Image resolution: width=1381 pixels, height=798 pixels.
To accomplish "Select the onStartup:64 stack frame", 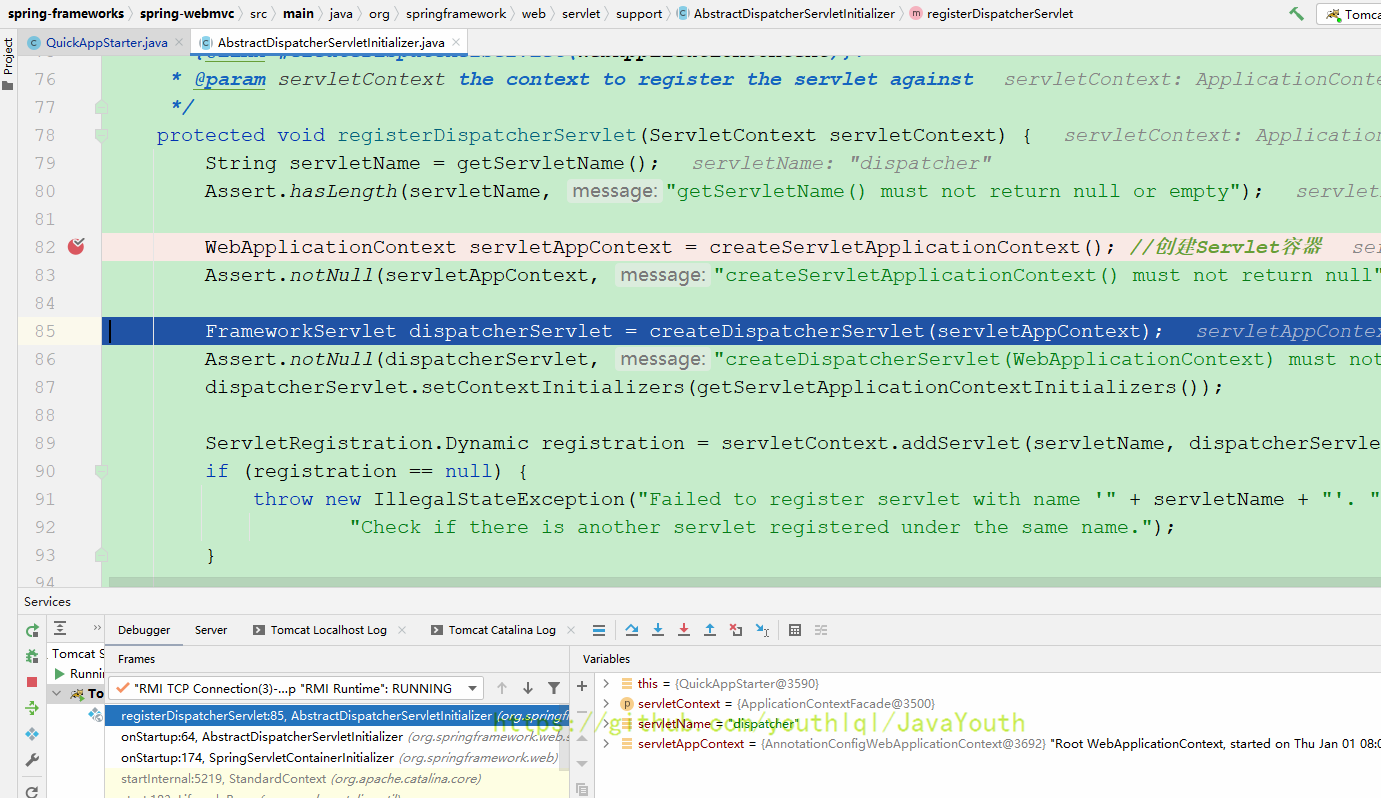I will [300, 737].
